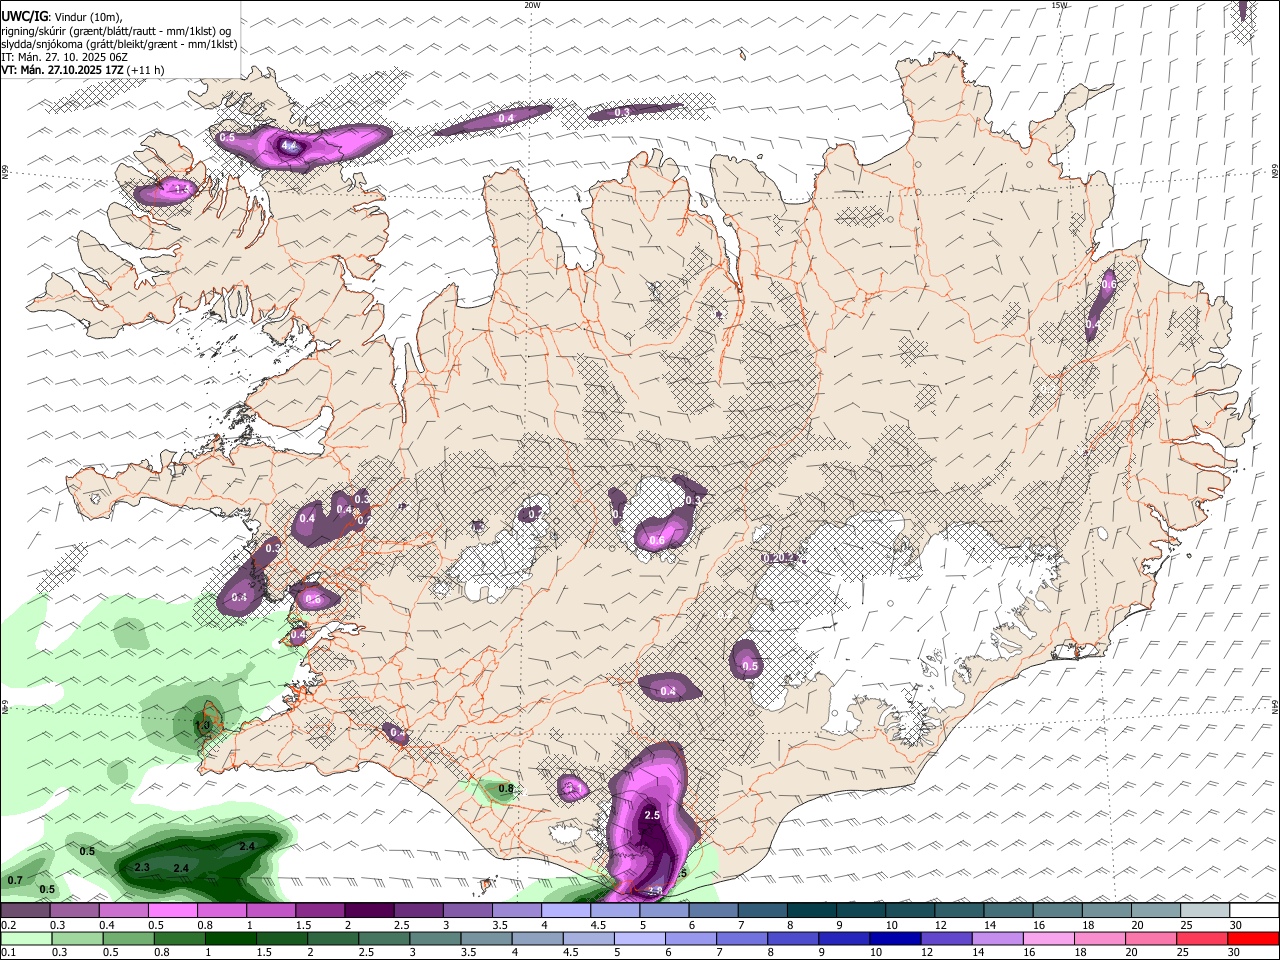The width and height of the screenshot is (1280, 960).
Task: Click the '0.8' value in the small green patch
Action: coord(506,788)
